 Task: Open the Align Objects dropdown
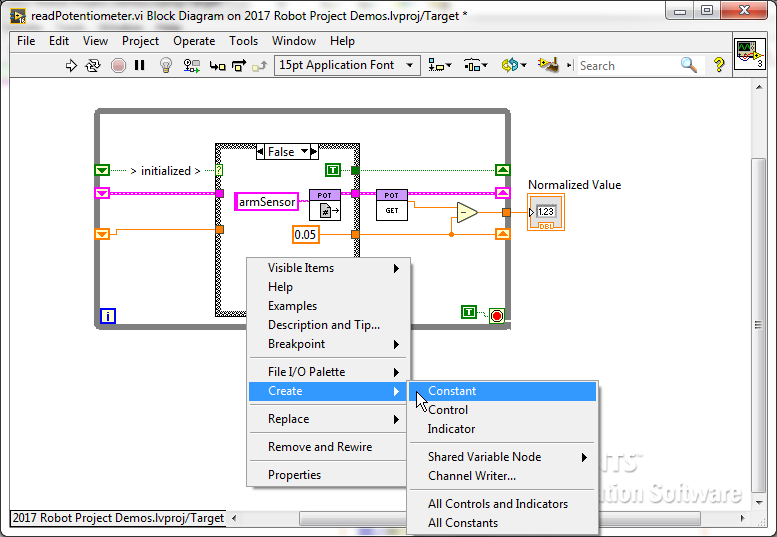tap(439, 65)
